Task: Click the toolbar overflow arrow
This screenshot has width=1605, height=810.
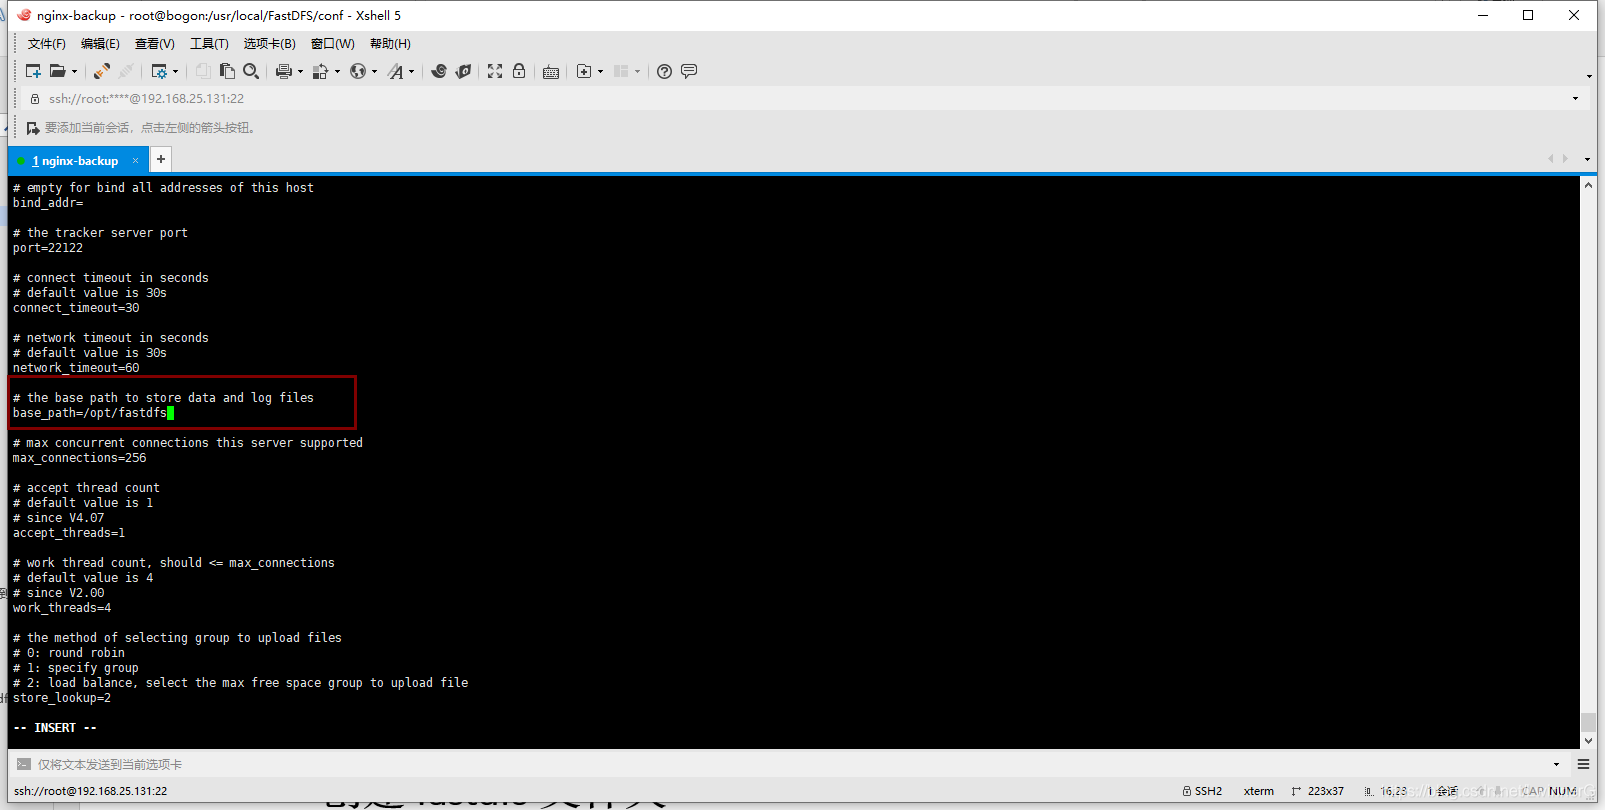Action: [x=1589, y=76]
